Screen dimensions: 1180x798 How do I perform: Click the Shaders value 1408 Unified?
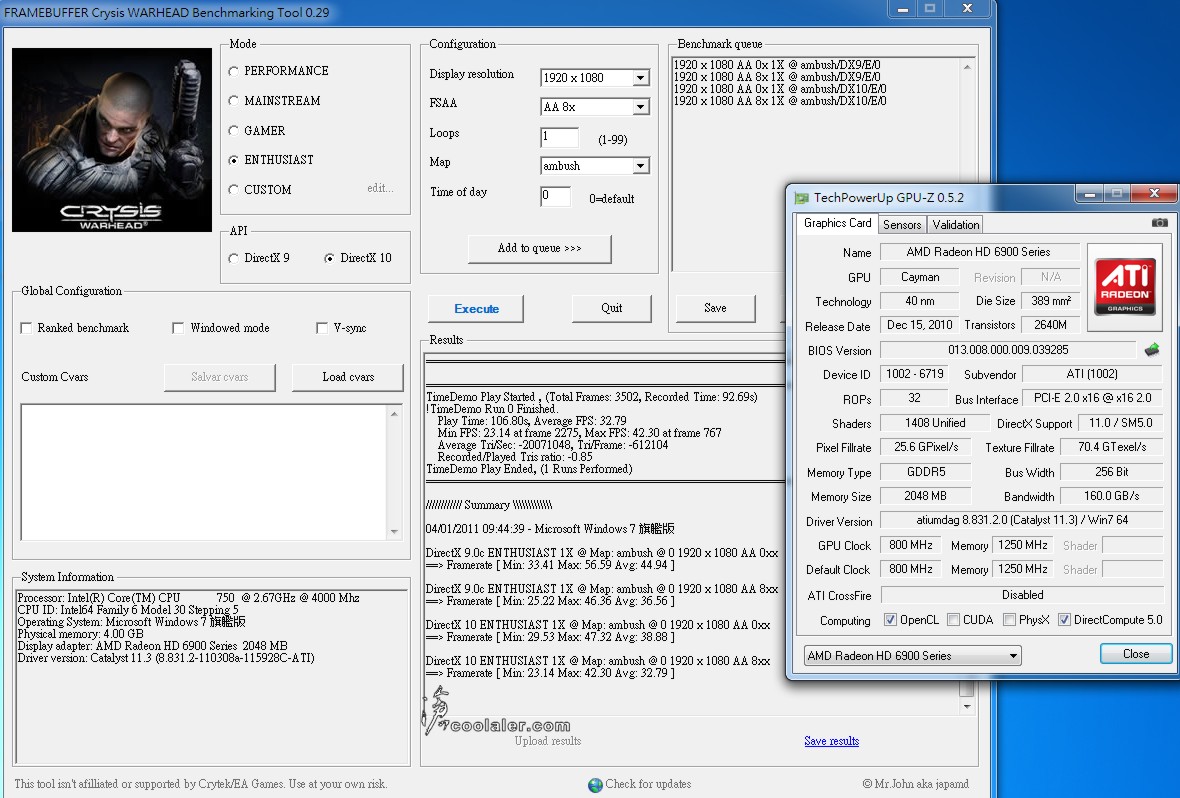pyautogui.click(x=935, y=423)
